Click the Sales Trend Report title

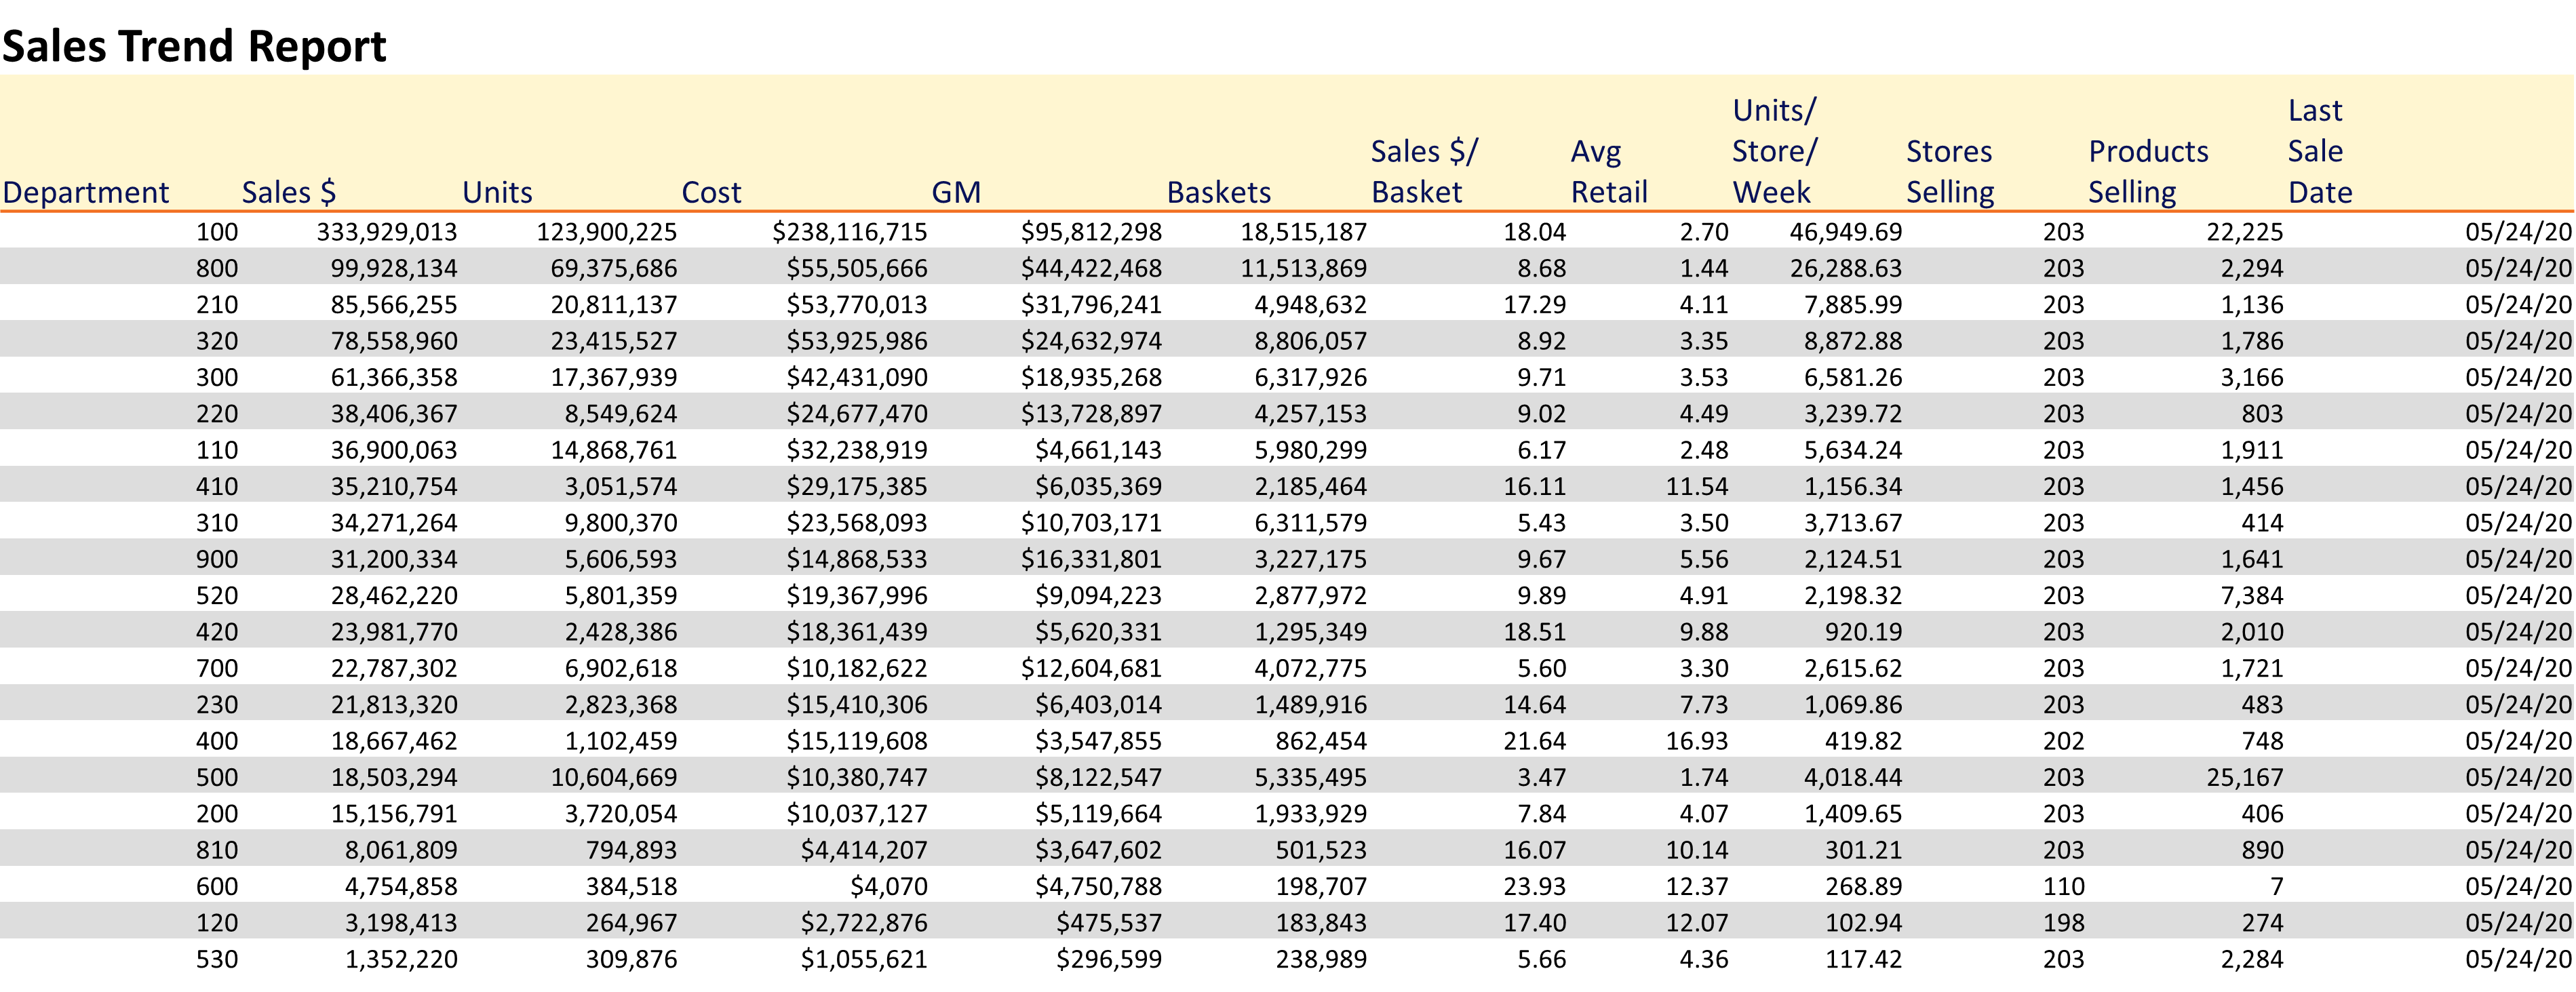pyautogui.click(x=194, y=46)
